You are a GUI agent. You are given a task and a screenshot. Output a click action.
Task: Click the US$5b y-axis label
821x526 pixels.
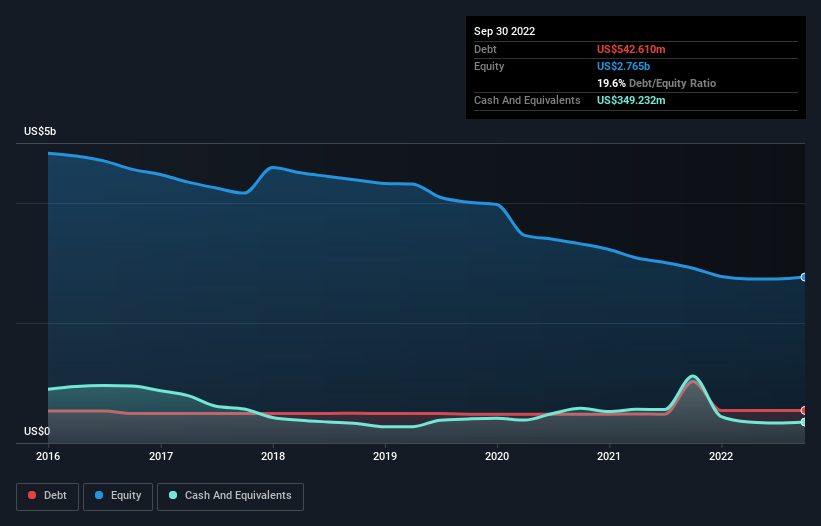pos(40,131)
